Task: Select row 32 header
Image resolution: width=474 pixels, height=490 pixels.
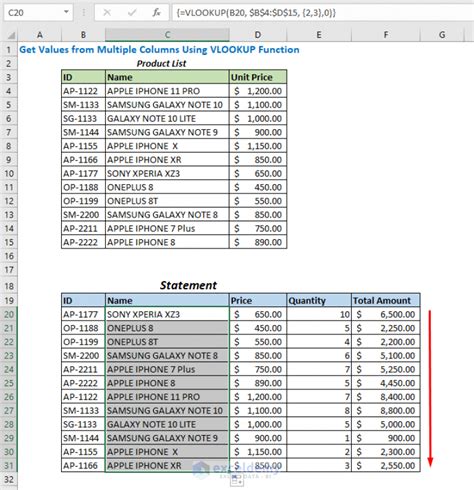Action: click(9, 479)
